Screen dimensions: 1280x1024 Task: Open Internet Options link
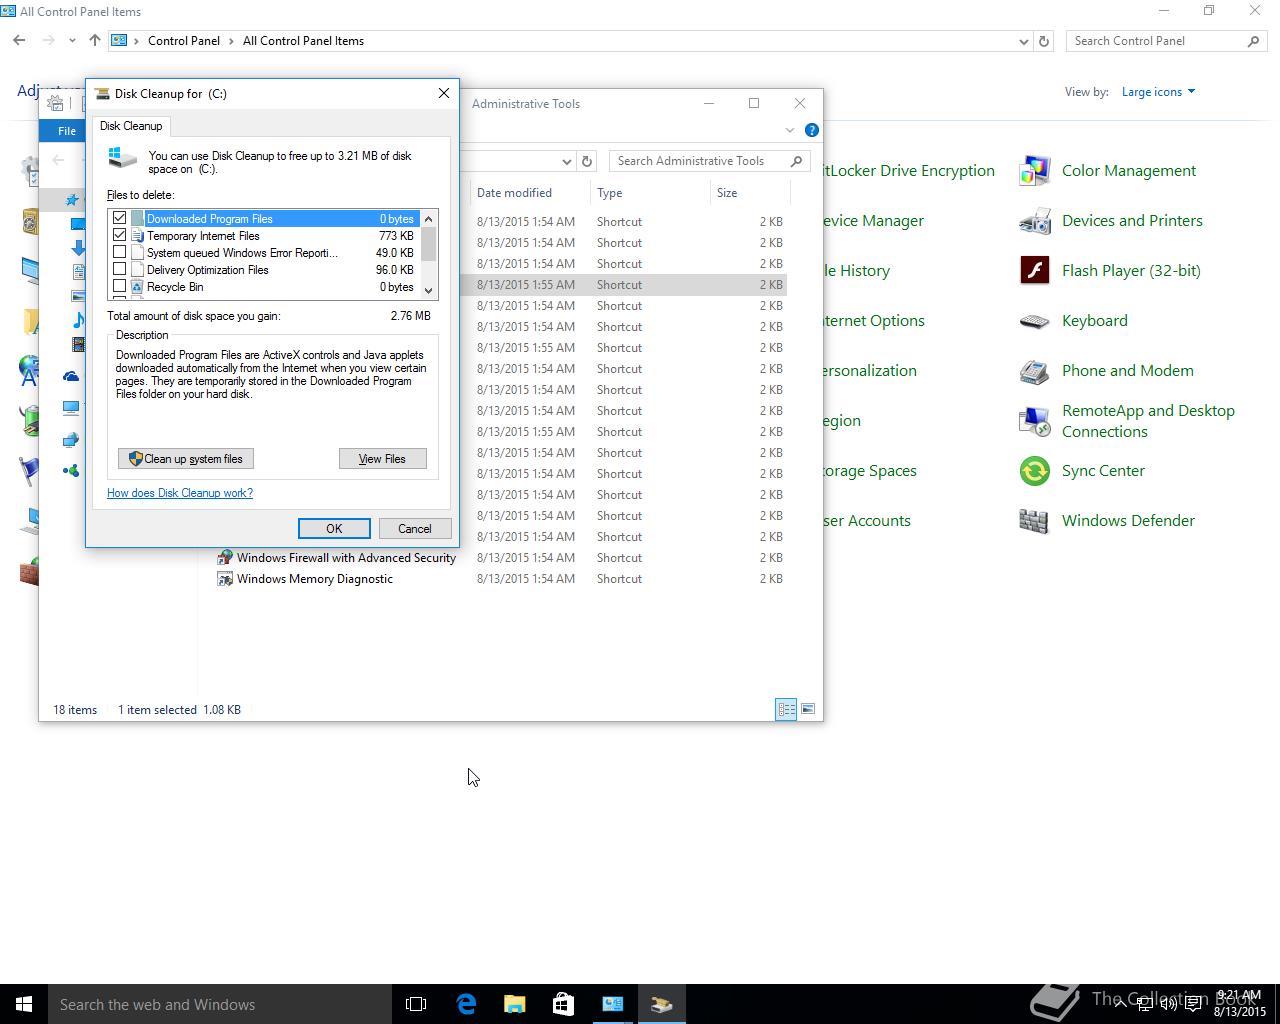[x=874, y=321]
